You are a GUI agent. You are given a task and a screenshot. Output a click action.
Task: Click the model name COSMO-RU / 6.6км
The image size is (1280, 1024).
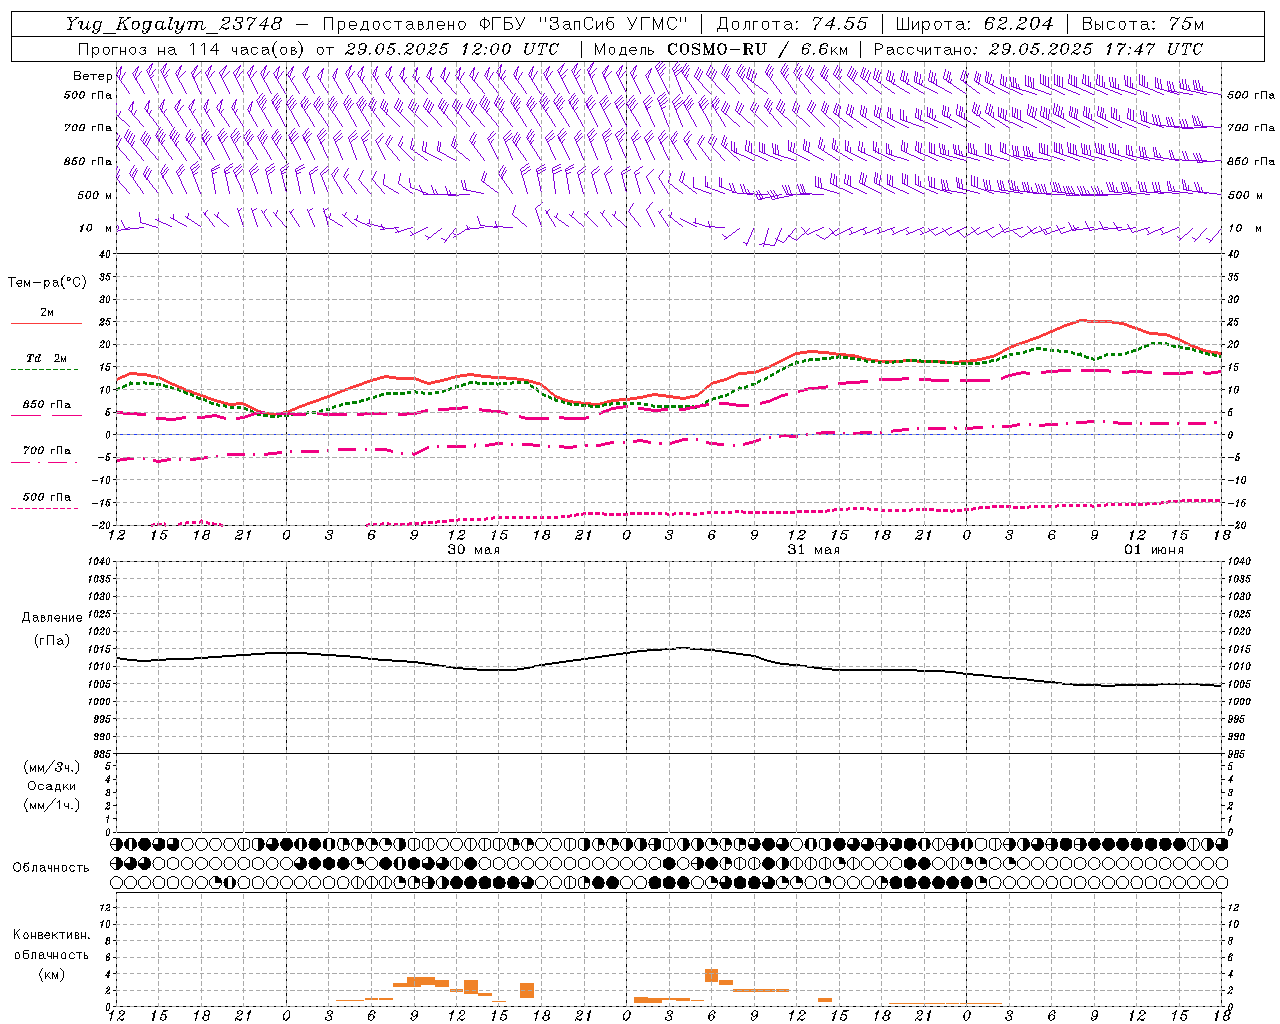pos(757,49)
